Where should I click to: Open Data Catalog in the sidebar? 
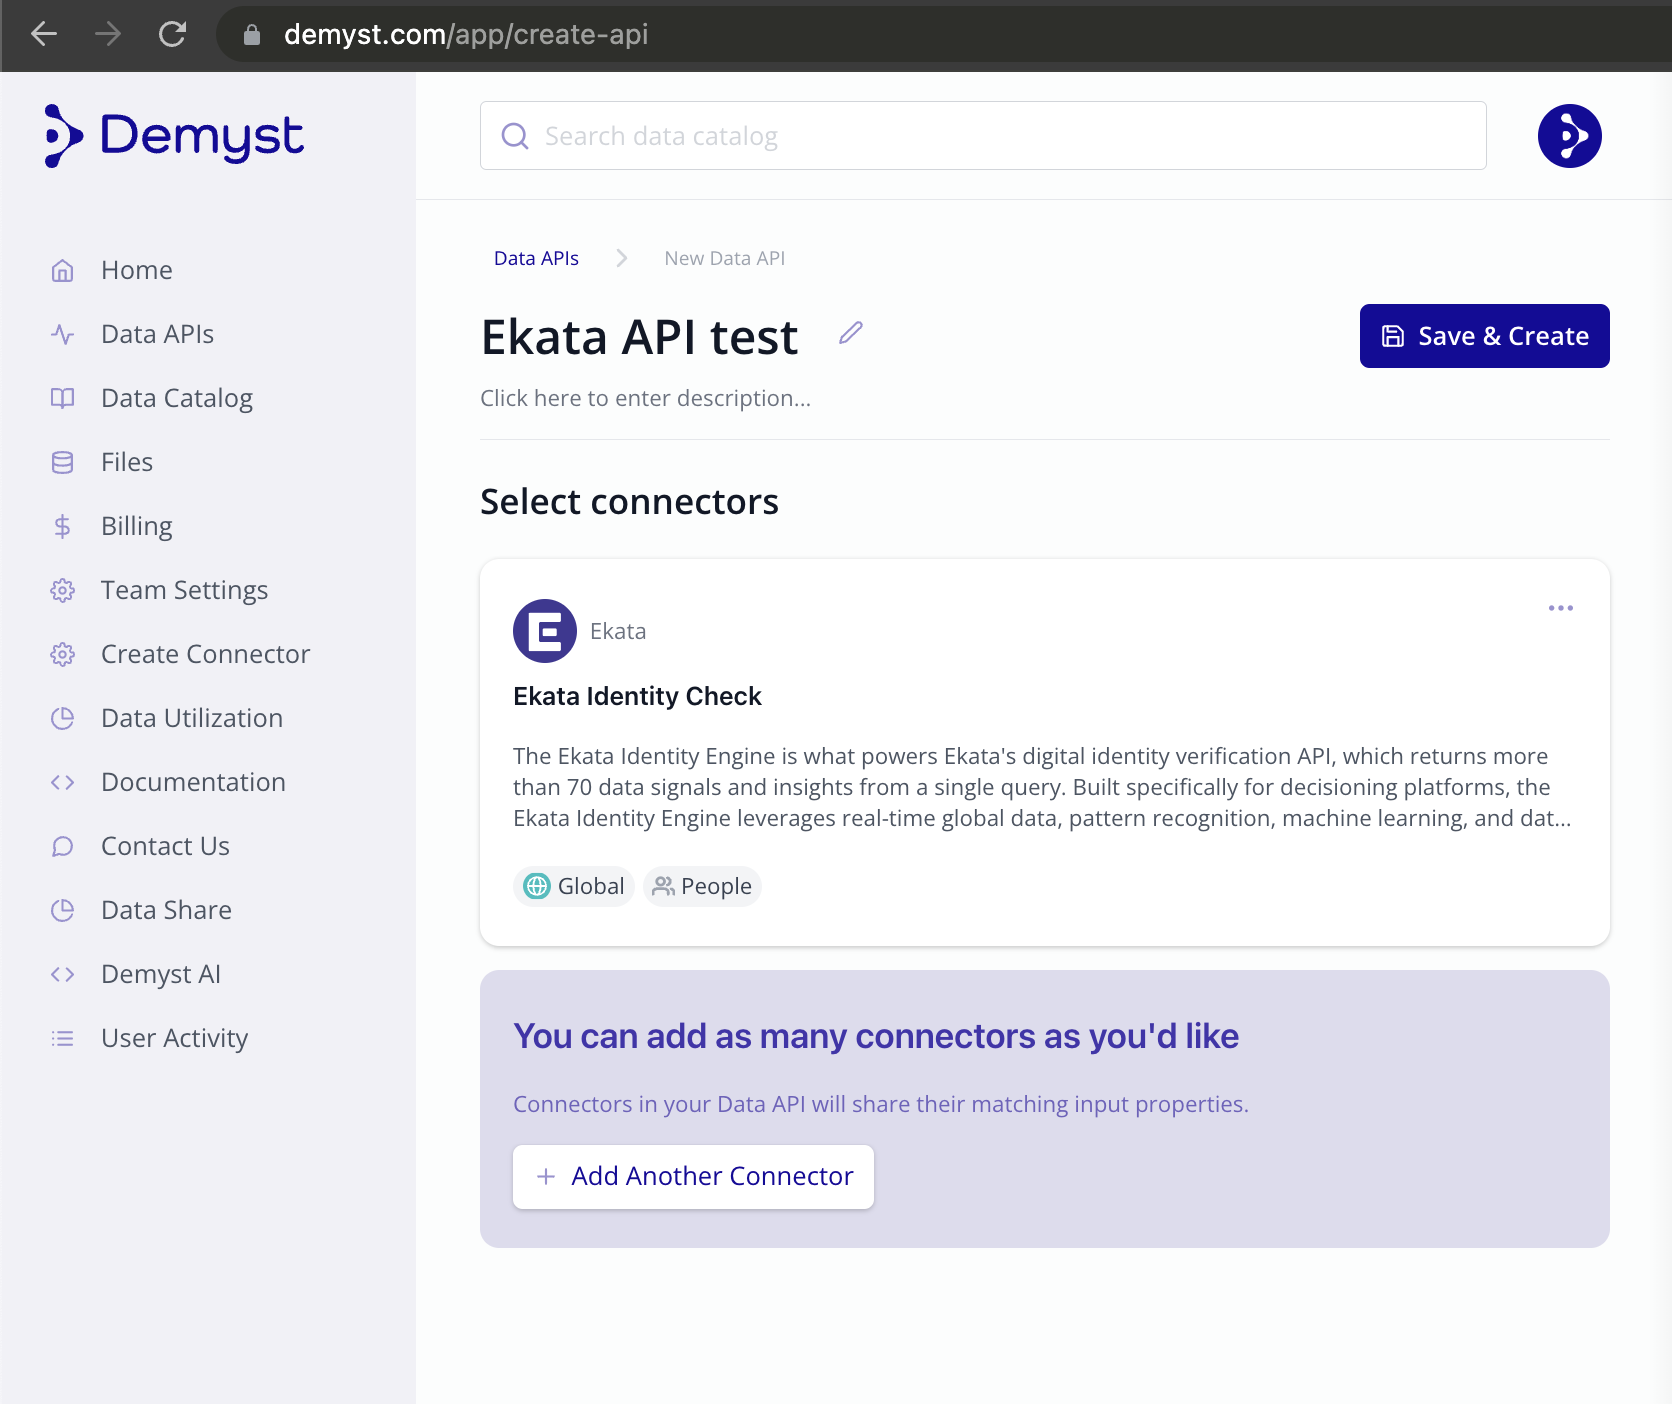[177, 398]
